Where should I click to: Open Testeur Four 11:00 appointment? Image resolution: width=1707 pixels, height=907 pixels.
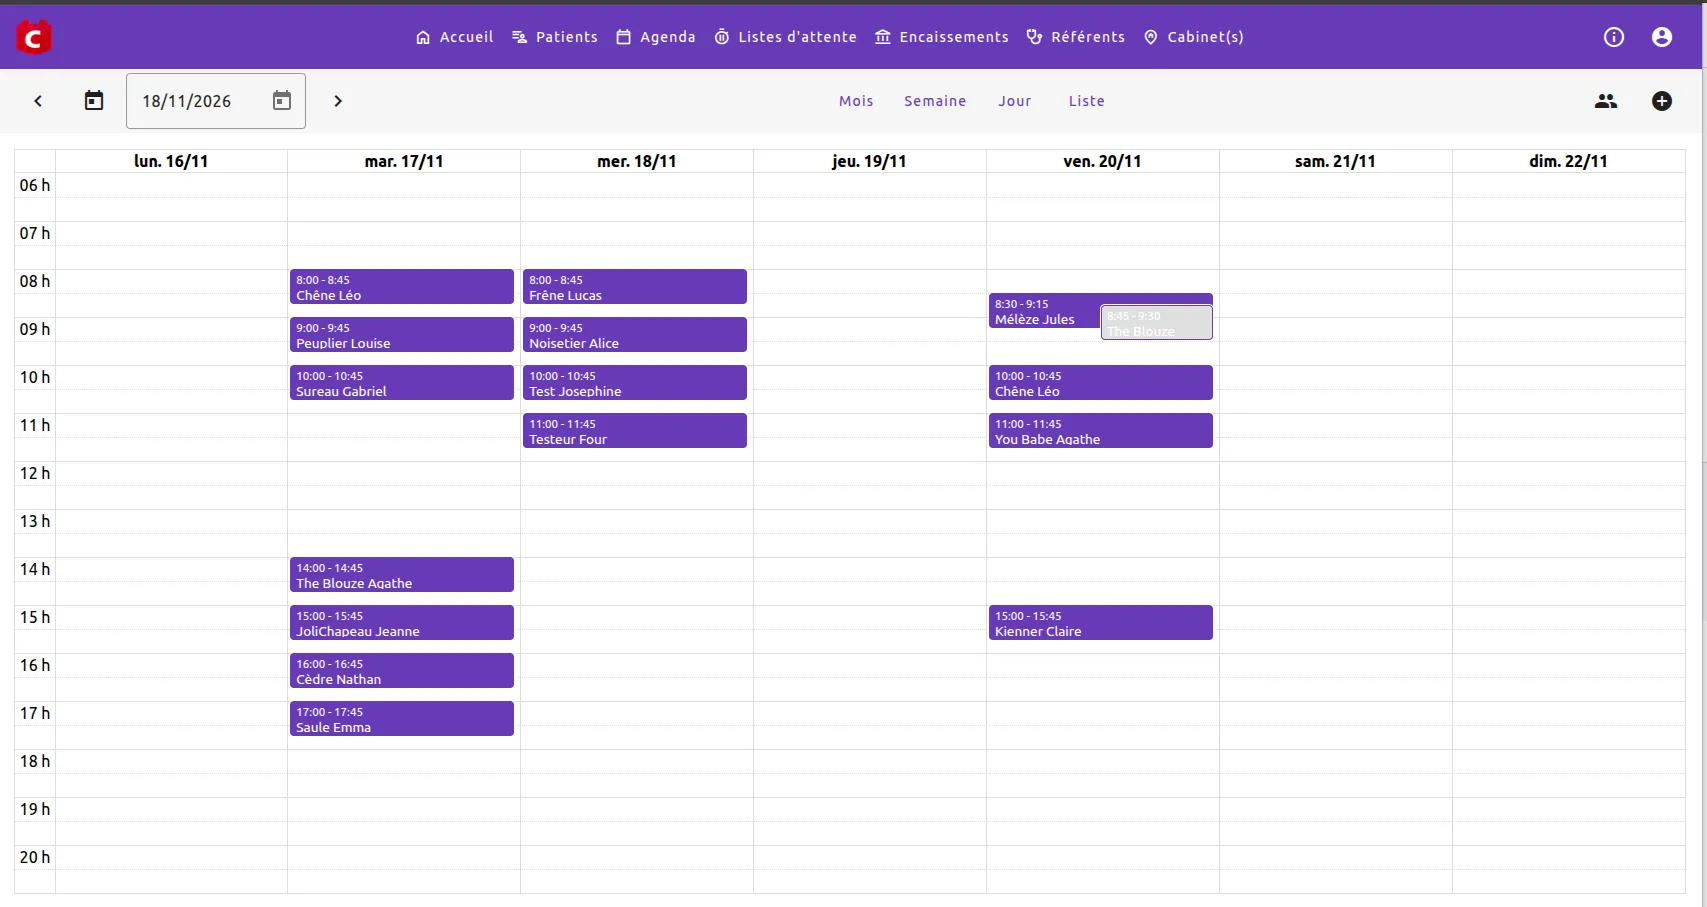tap(635, 431)
